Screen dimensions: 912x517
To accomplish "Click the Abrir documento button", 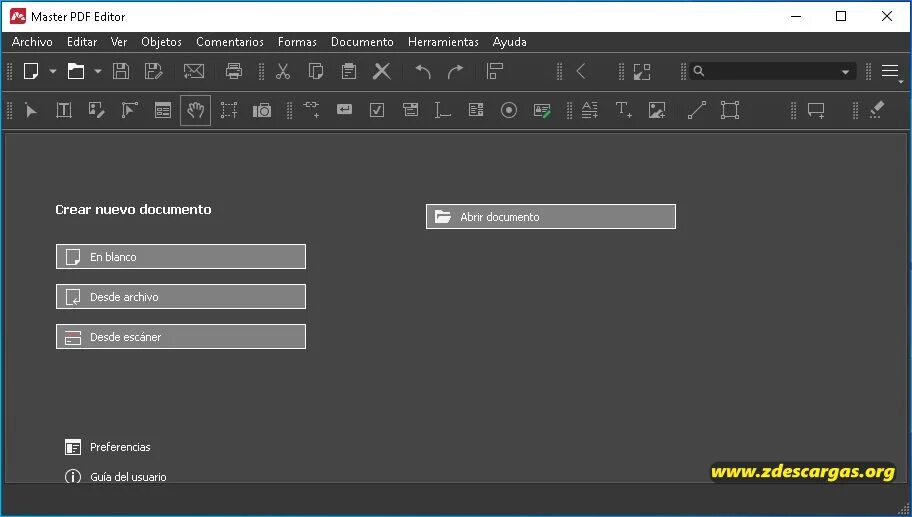I will pyautogui.click(x=551, y=216).
